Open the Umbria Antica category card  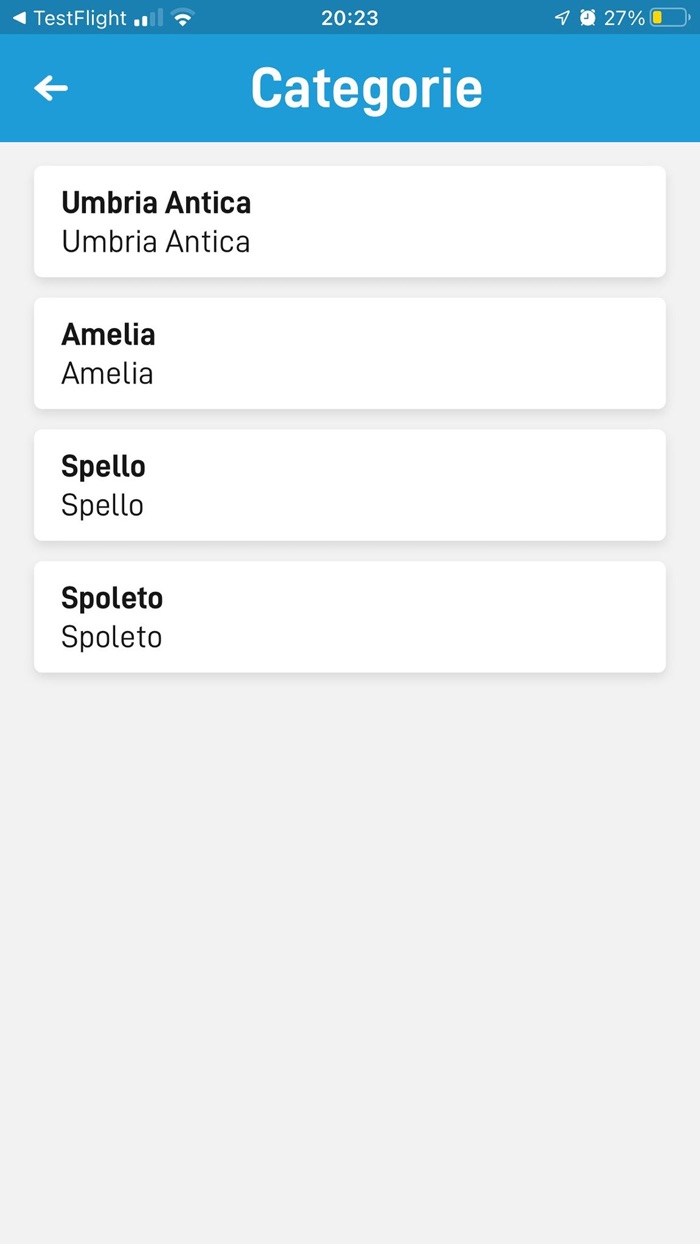(350, 222)
